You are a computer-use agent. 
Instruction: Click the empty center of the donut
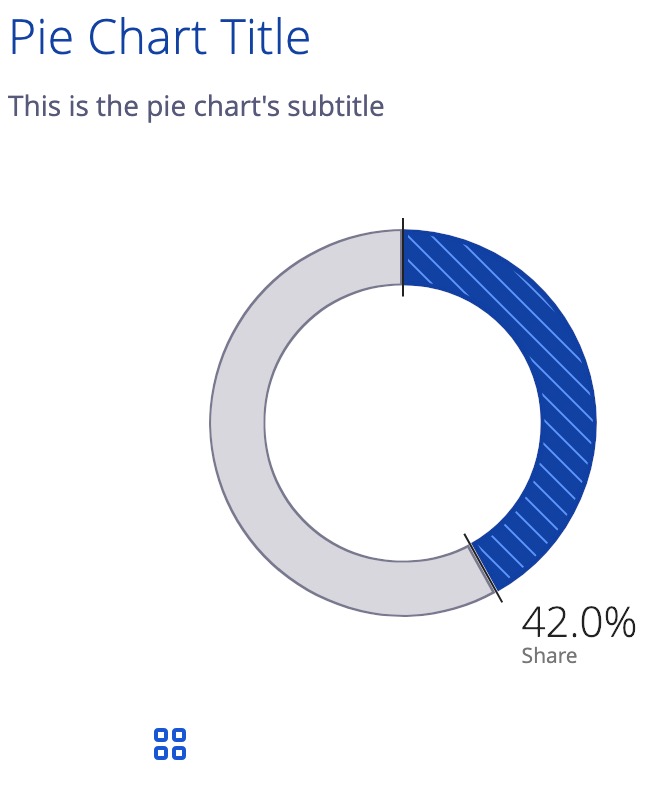[403, 422]
